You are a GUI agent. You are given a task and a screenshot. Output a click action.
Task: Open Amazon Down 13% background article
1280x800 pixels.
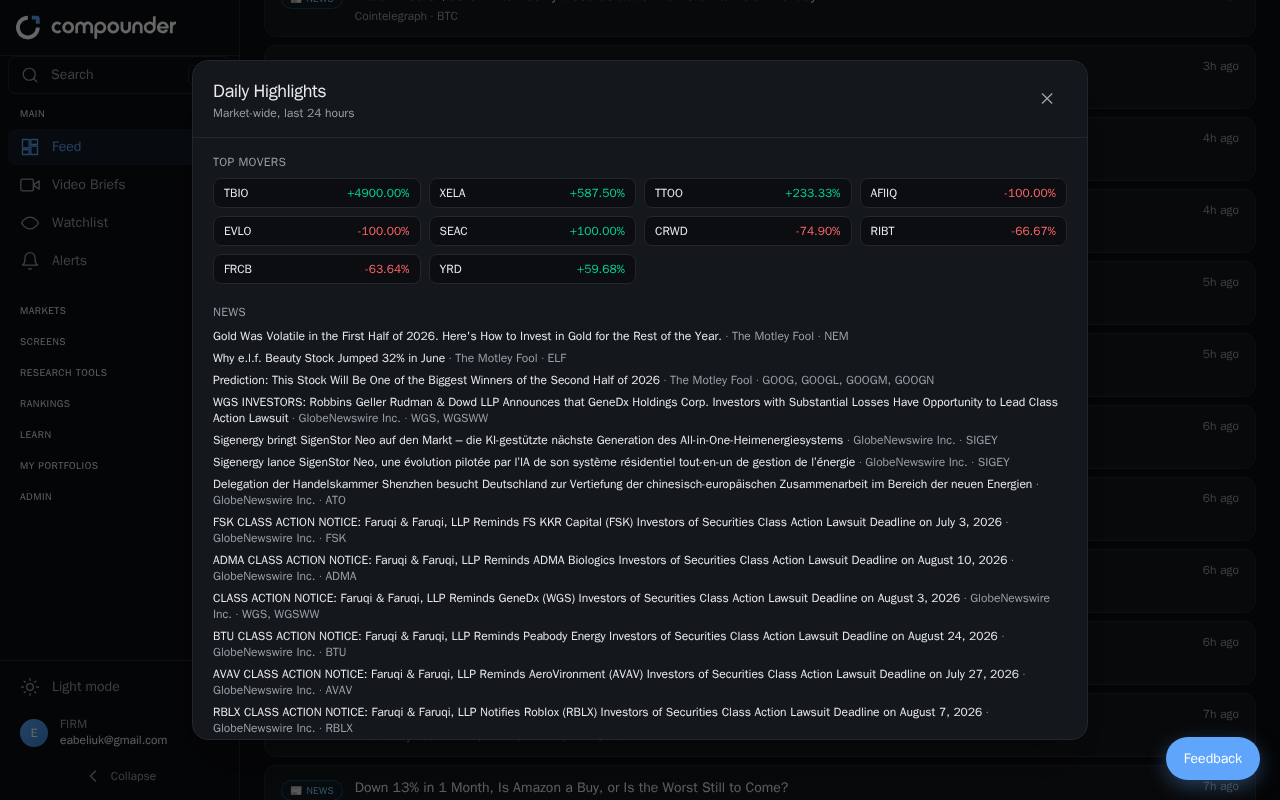(571, 788)
